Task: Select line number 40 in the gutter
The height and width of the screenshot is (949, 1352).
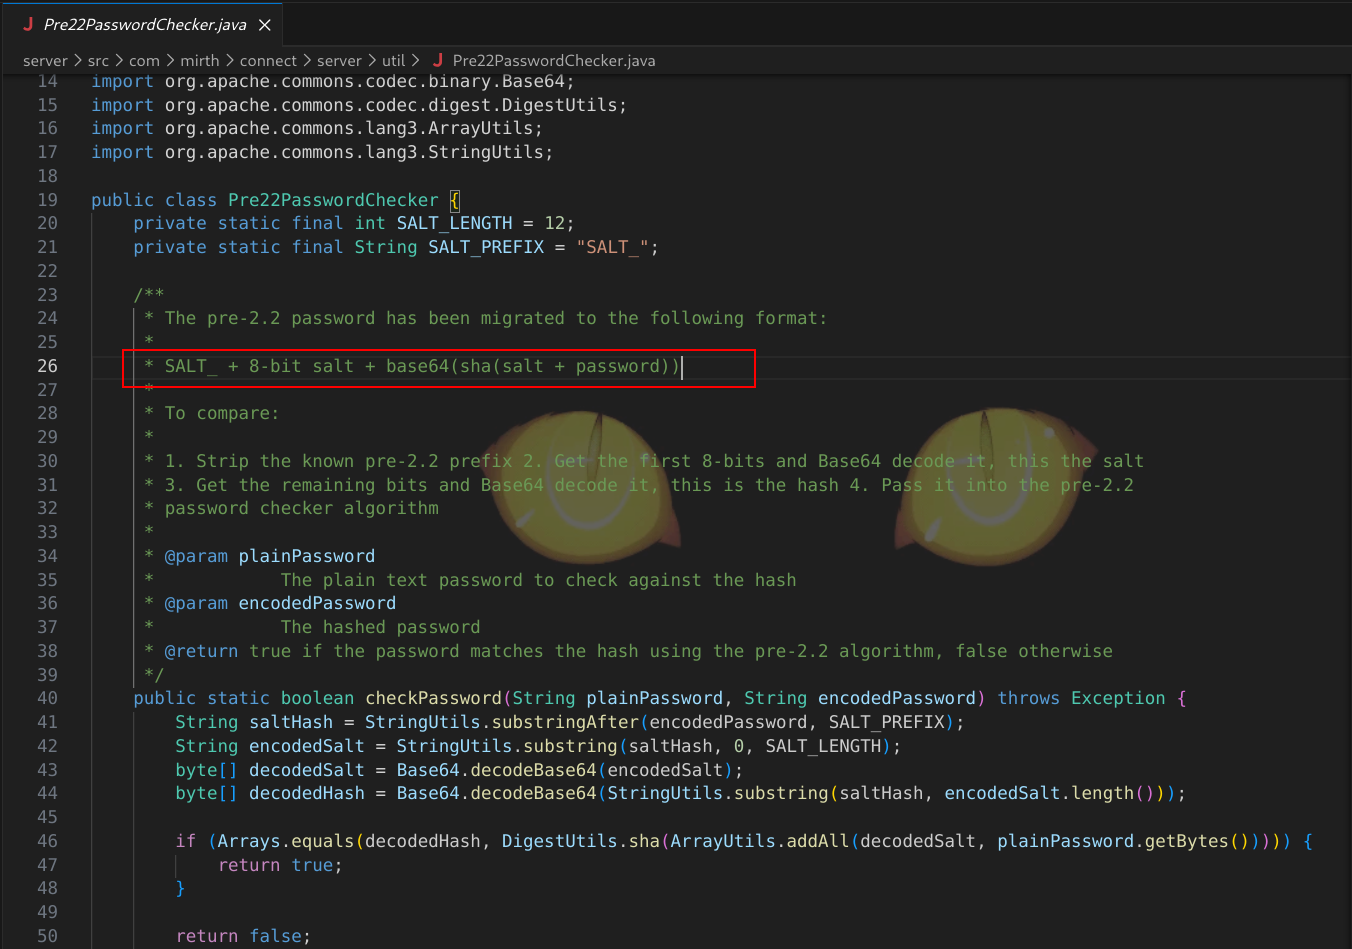Action: [47, 698]
